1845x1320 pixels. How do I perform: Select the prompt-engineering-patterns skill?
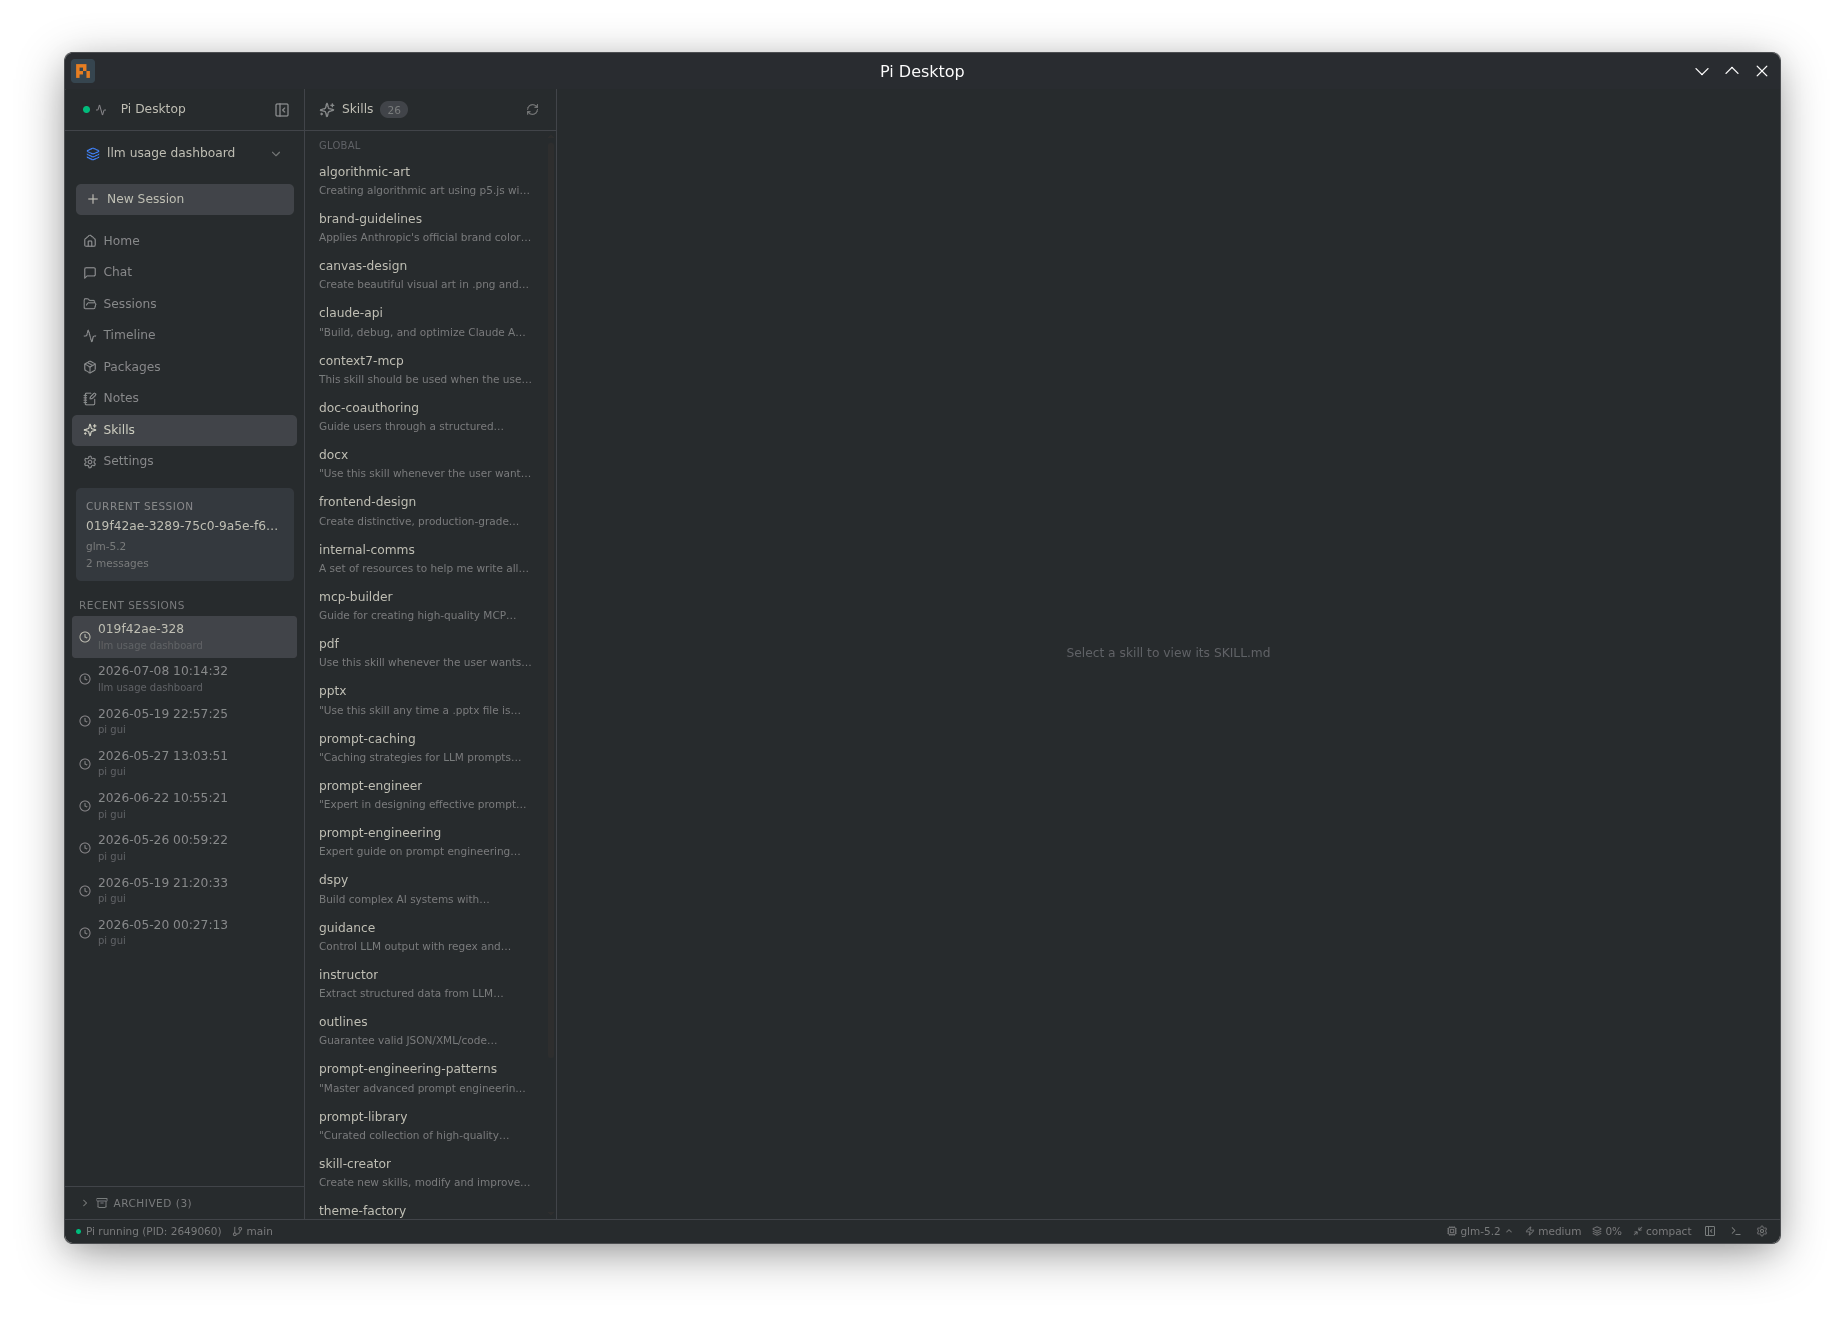(427, 1078)
